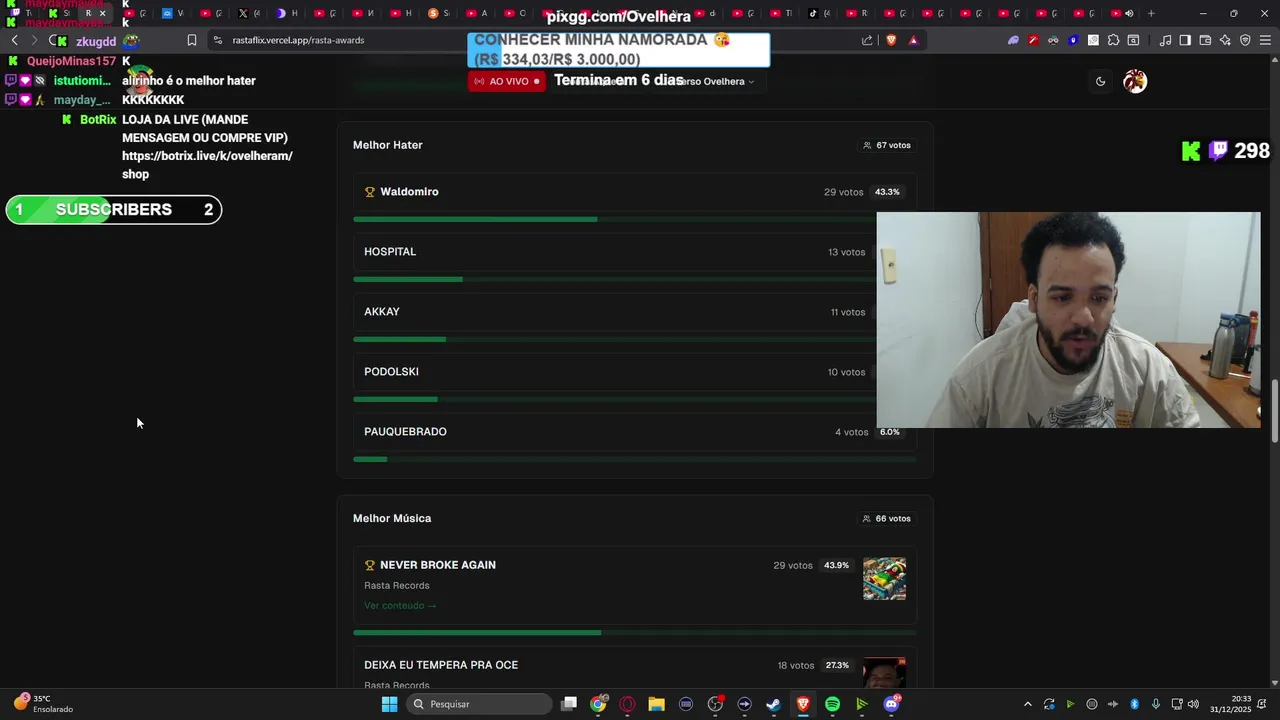Open NEVER BROKE AGAIN cover thumbnail

point(884,579)
